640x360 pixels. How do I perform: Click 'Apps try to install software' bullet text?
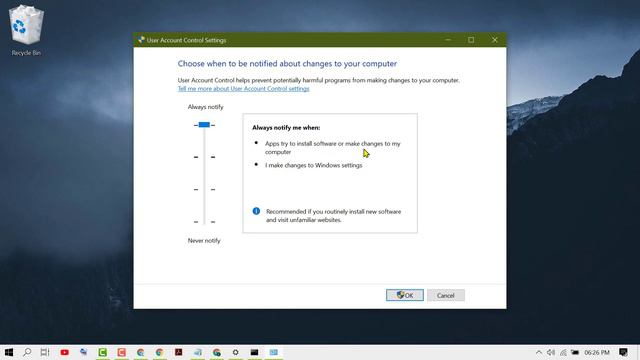coord(333,147)
